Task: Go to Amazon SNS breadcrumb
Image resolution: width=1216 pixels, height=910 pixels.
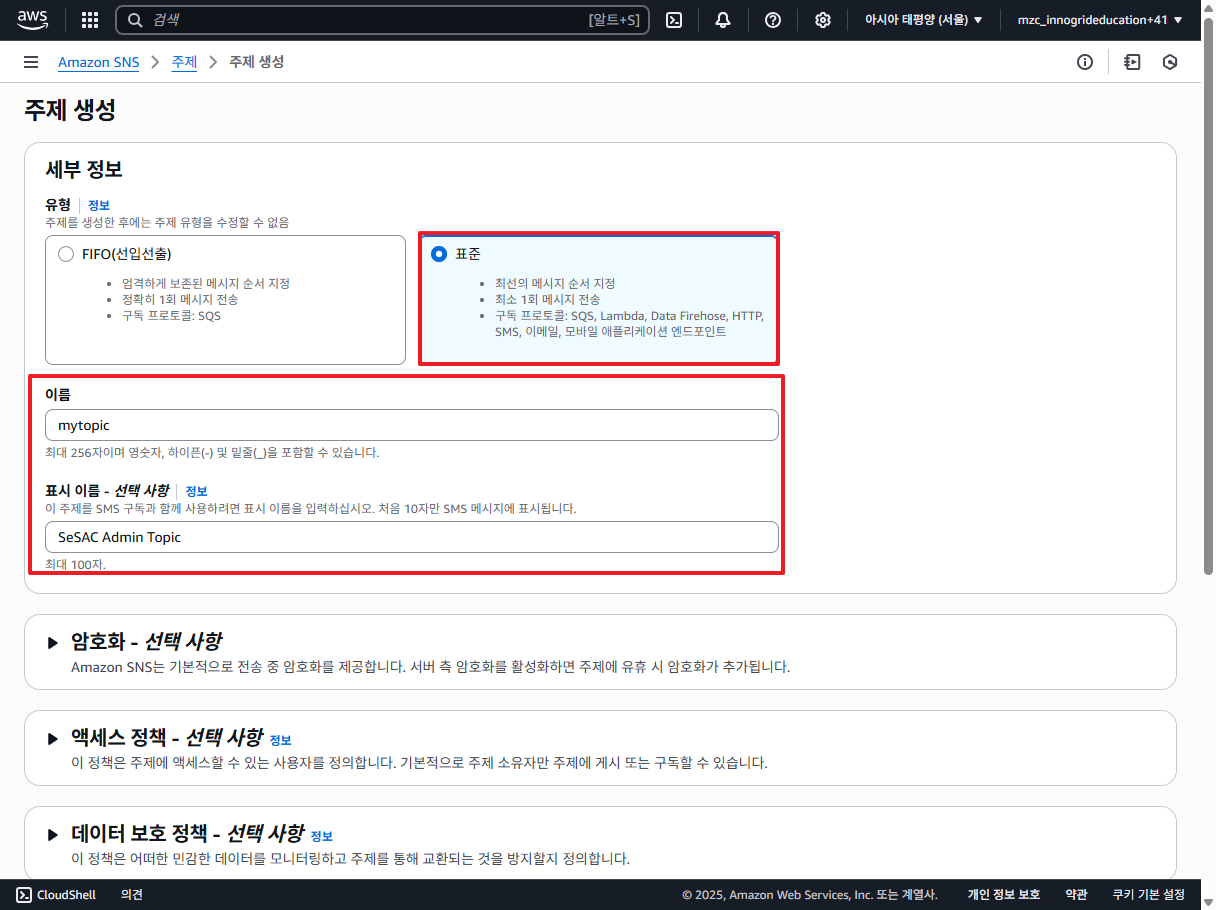Action: pos(99,62)
